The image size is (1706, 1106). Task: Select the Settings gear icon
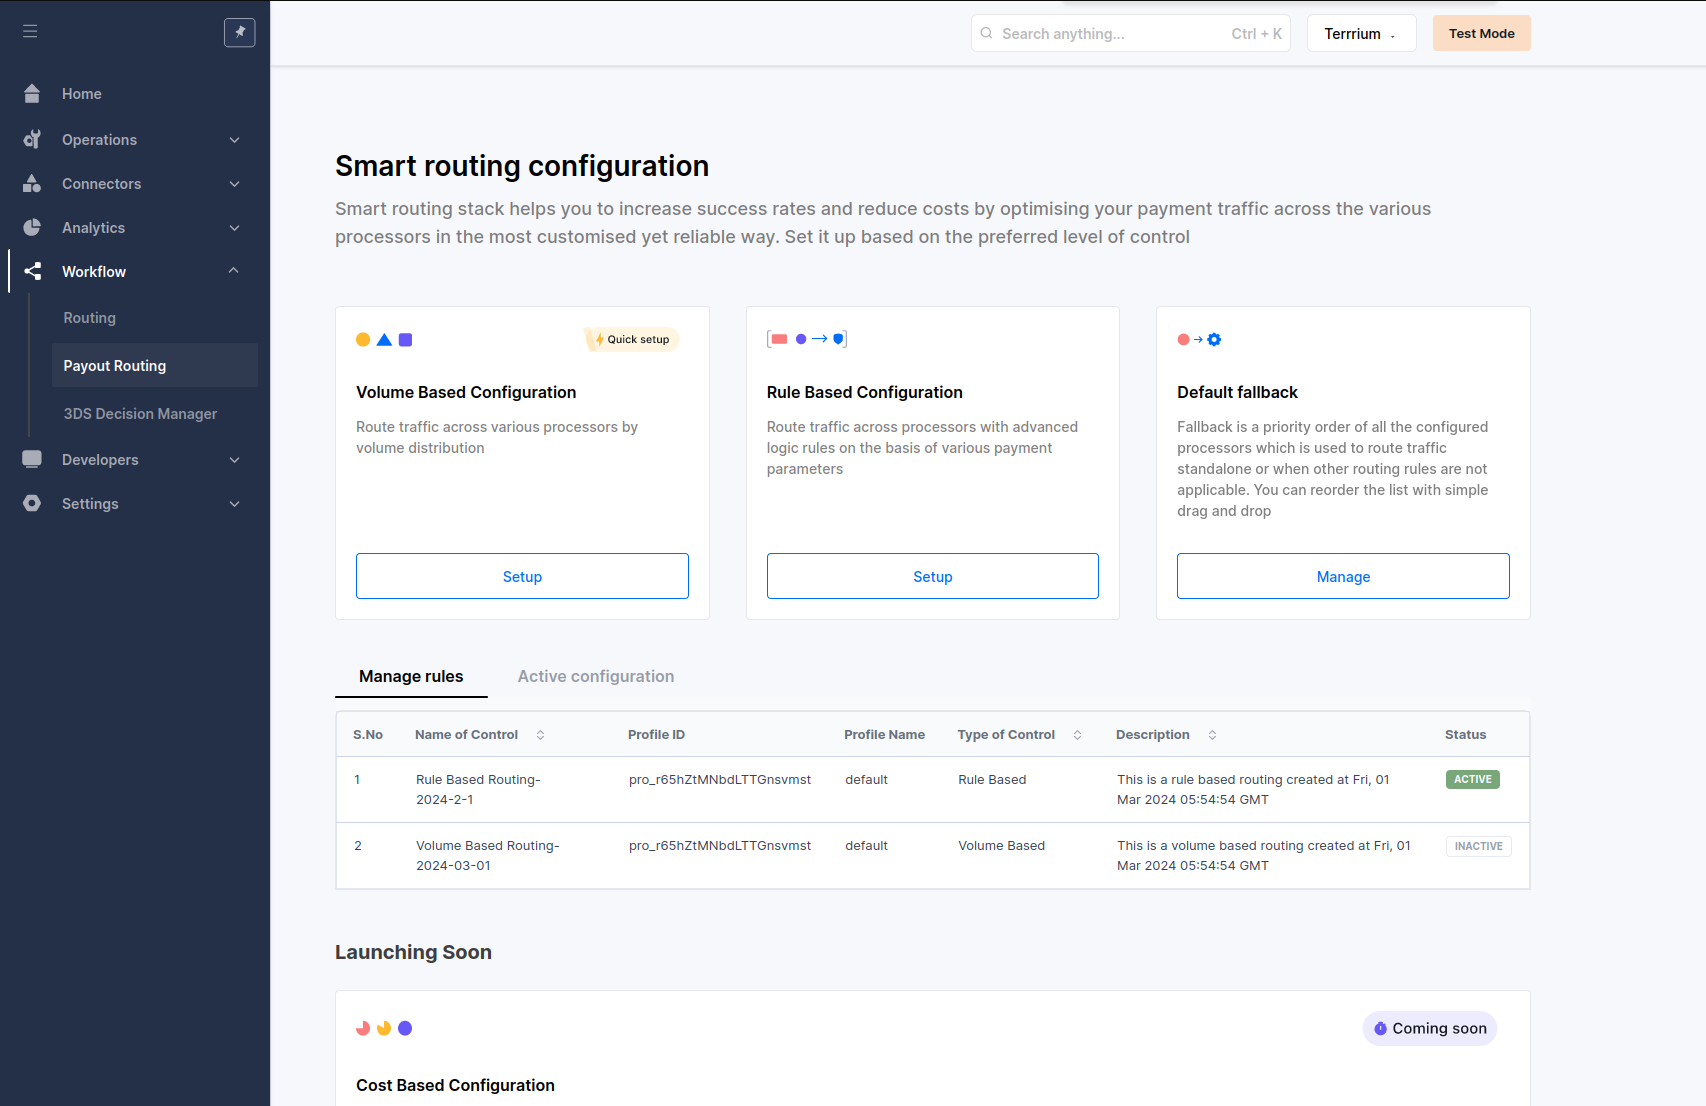(x=31, y=503)
